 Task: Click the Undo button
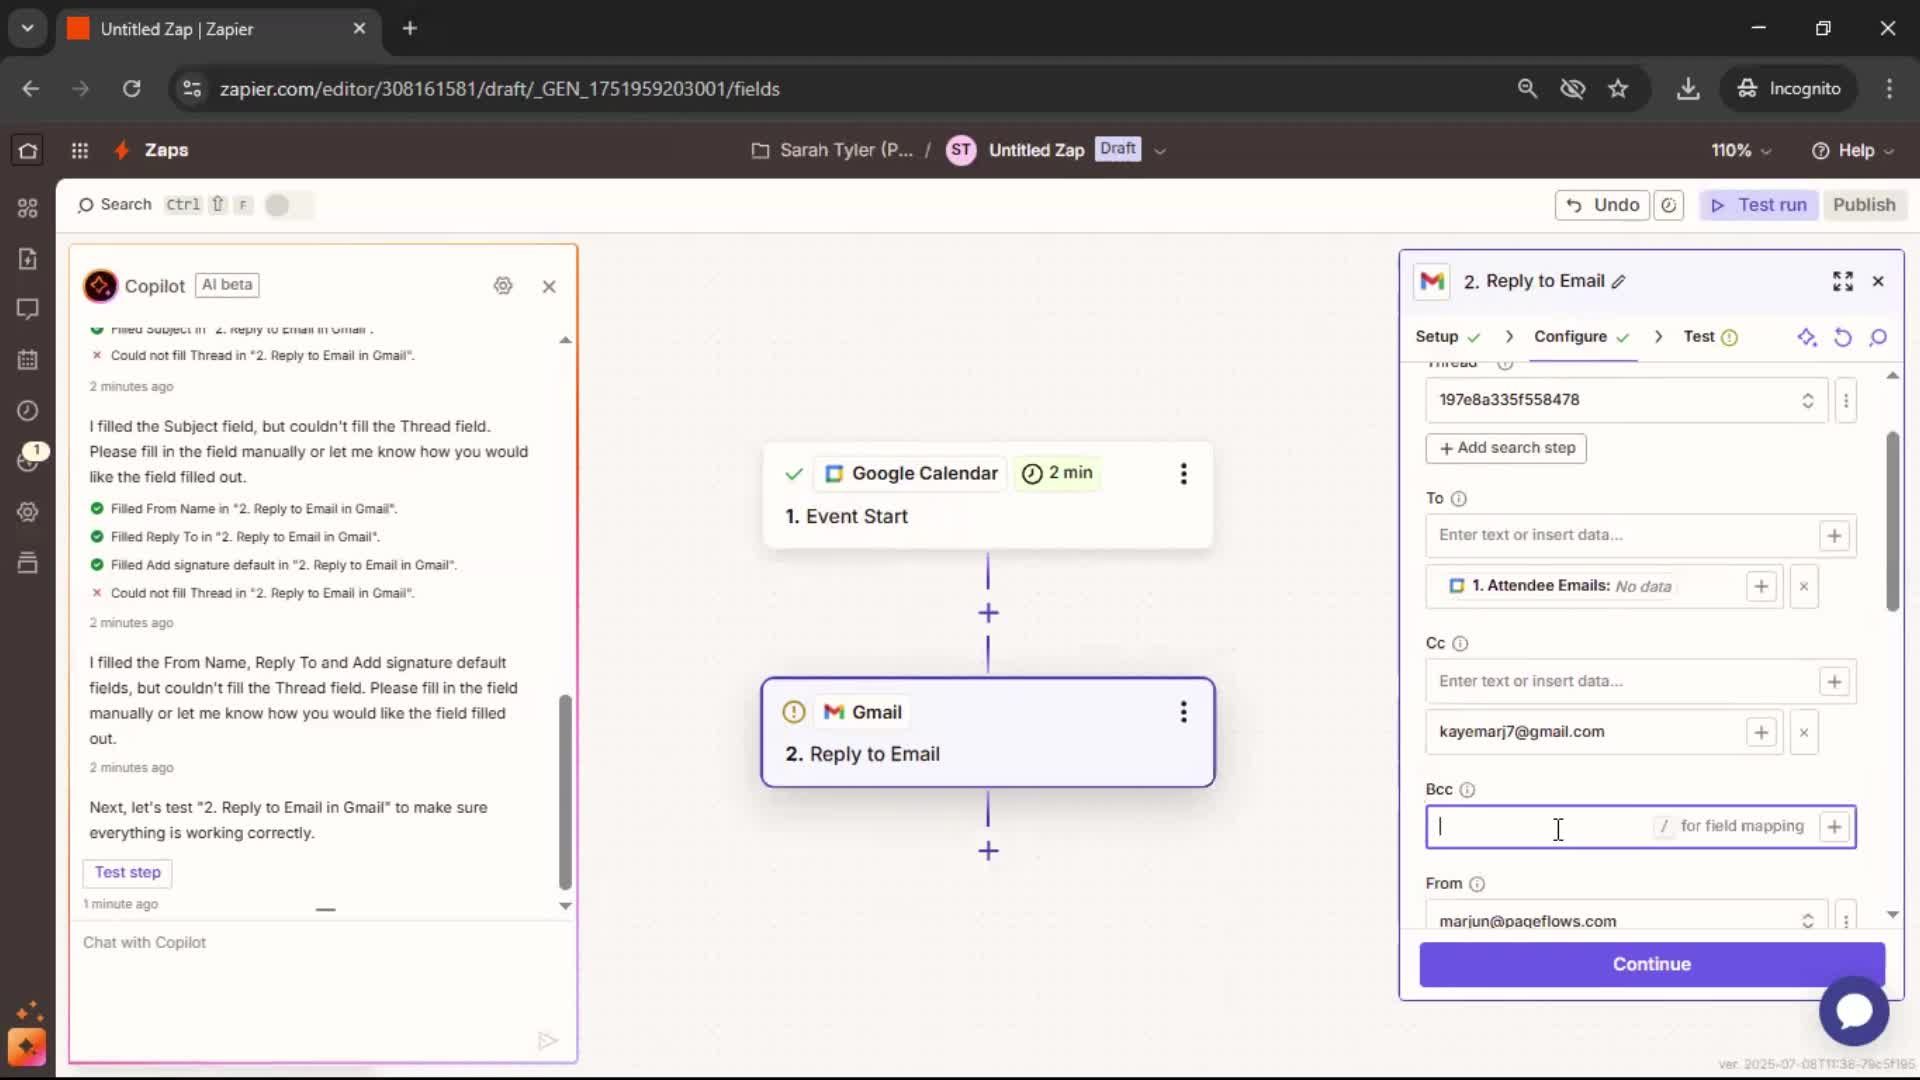pos(1602,205)
